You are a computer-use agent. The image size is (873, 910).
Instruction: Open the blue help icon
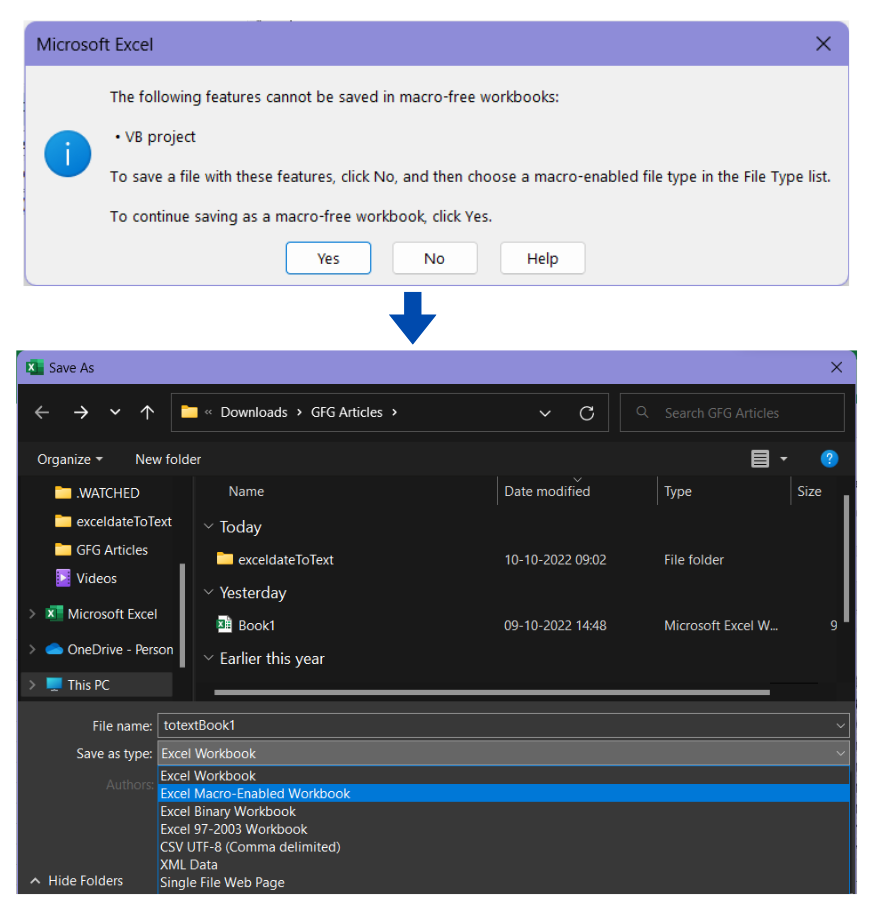point(829,459)
